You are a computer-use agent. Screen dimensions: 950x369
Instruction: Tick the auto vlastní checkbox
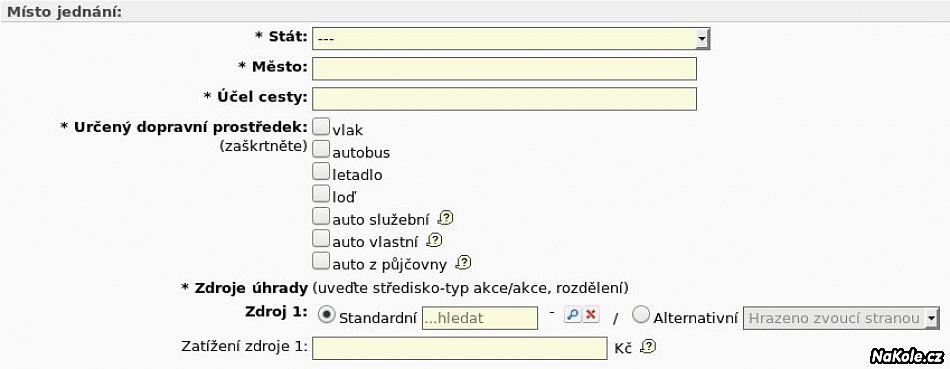321,239
